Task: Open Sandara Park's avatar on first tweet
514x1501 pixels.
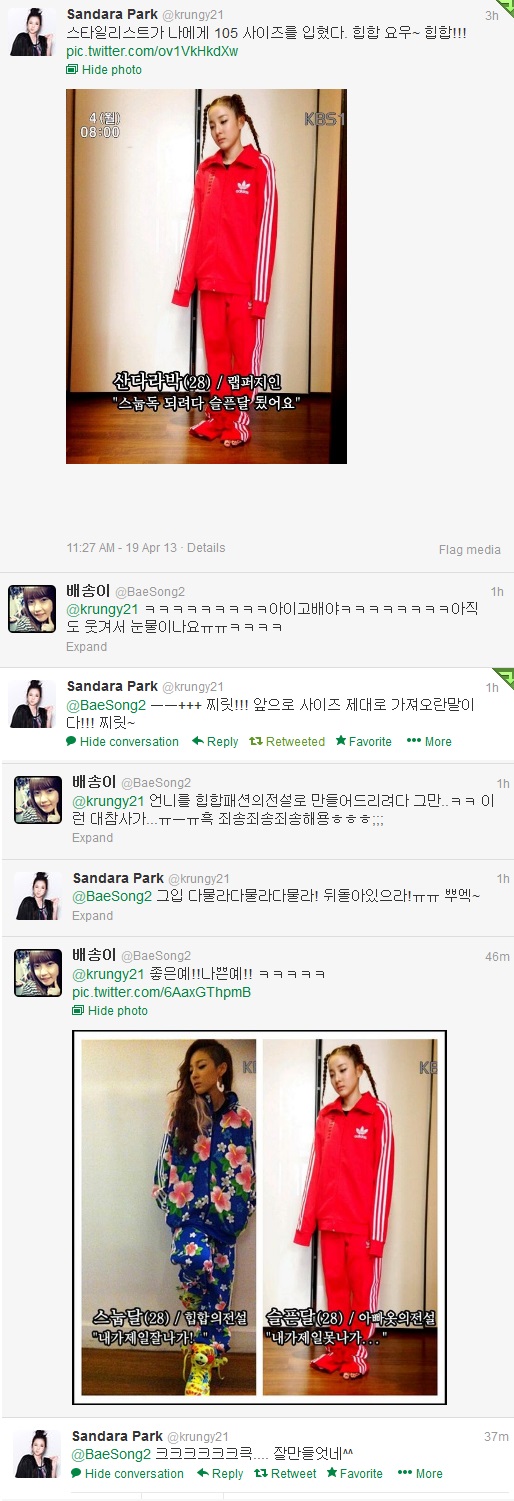Action: [x=32, y=31]
